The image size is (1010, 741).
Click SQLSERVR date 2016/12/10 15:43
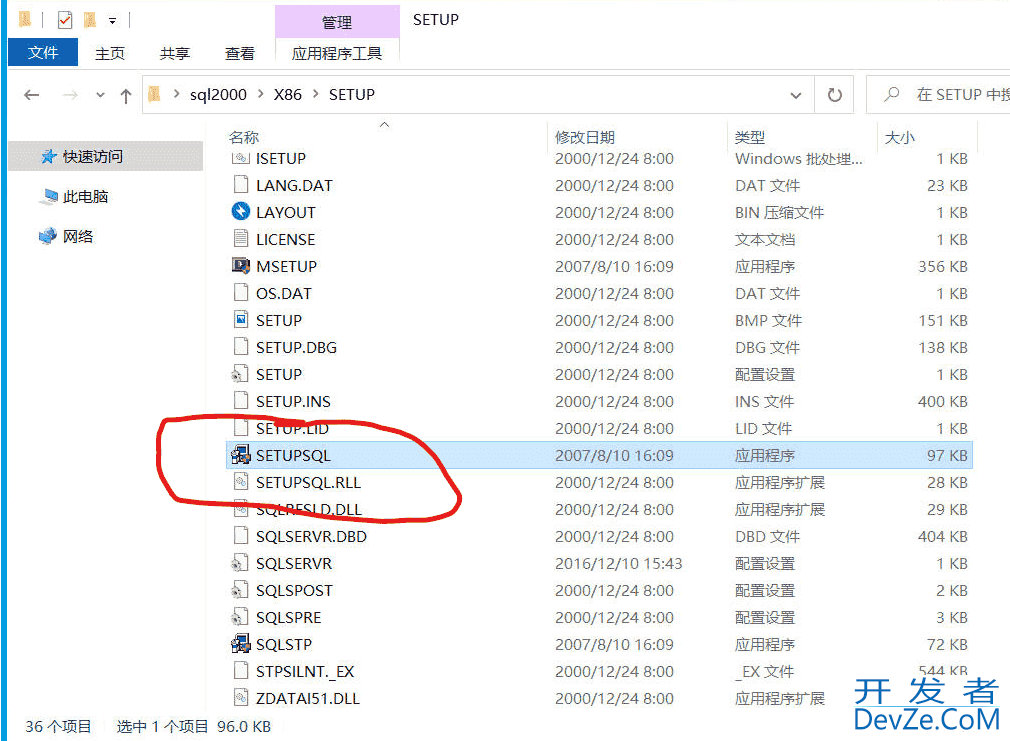click(x=618, y=564)
